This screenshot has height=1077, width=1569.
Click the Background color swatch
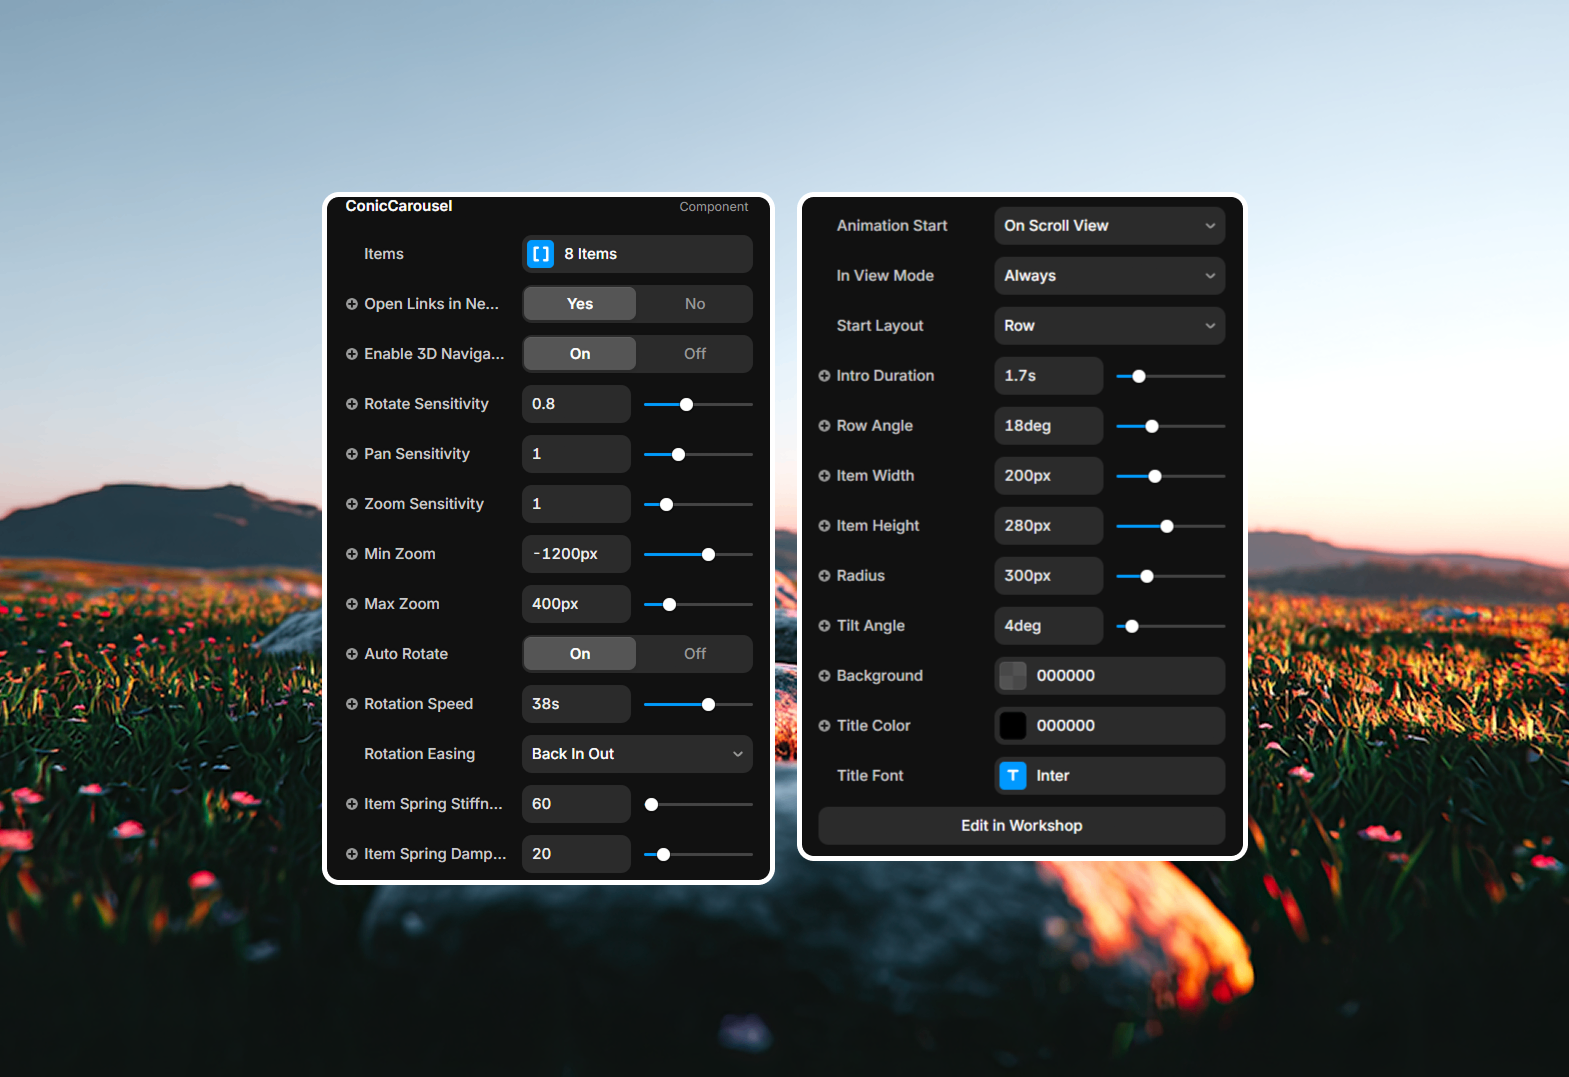[x=1013, y=676]
